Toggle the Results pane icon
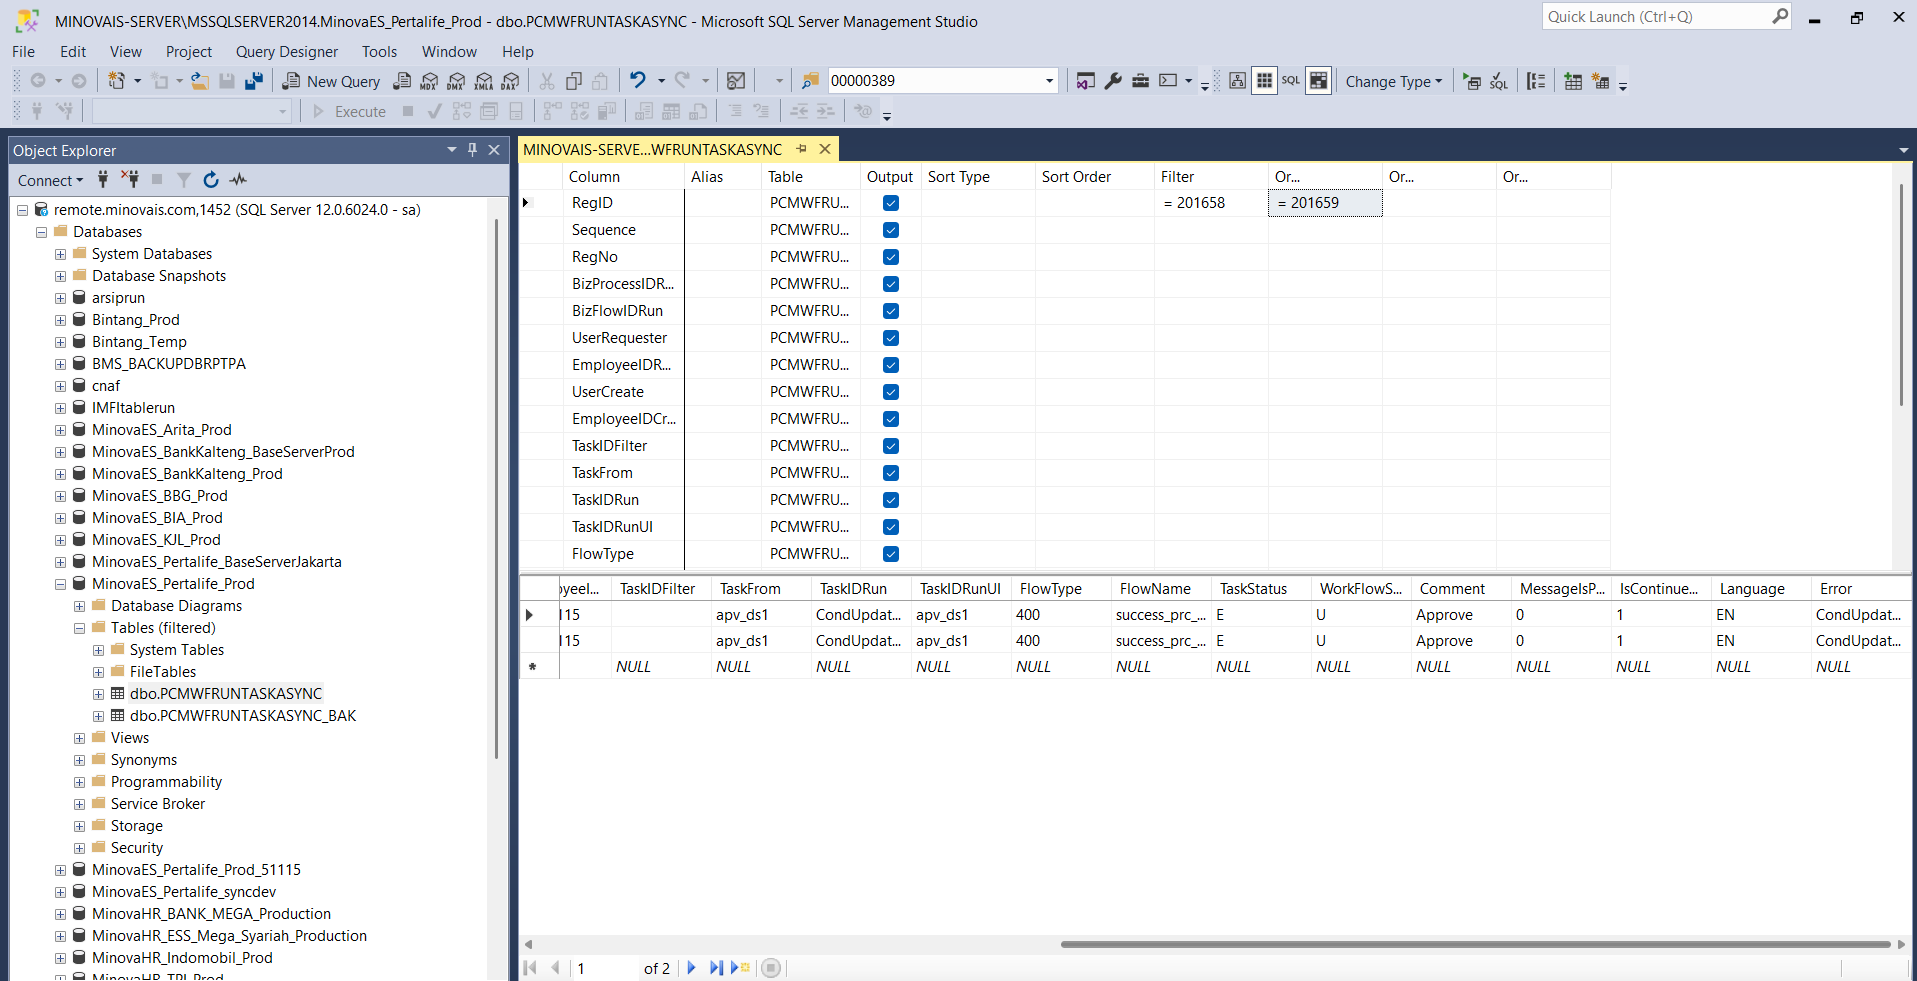Image resolution: width=1917 pixels, height=981 pixels. click(x=1318, y=81)
